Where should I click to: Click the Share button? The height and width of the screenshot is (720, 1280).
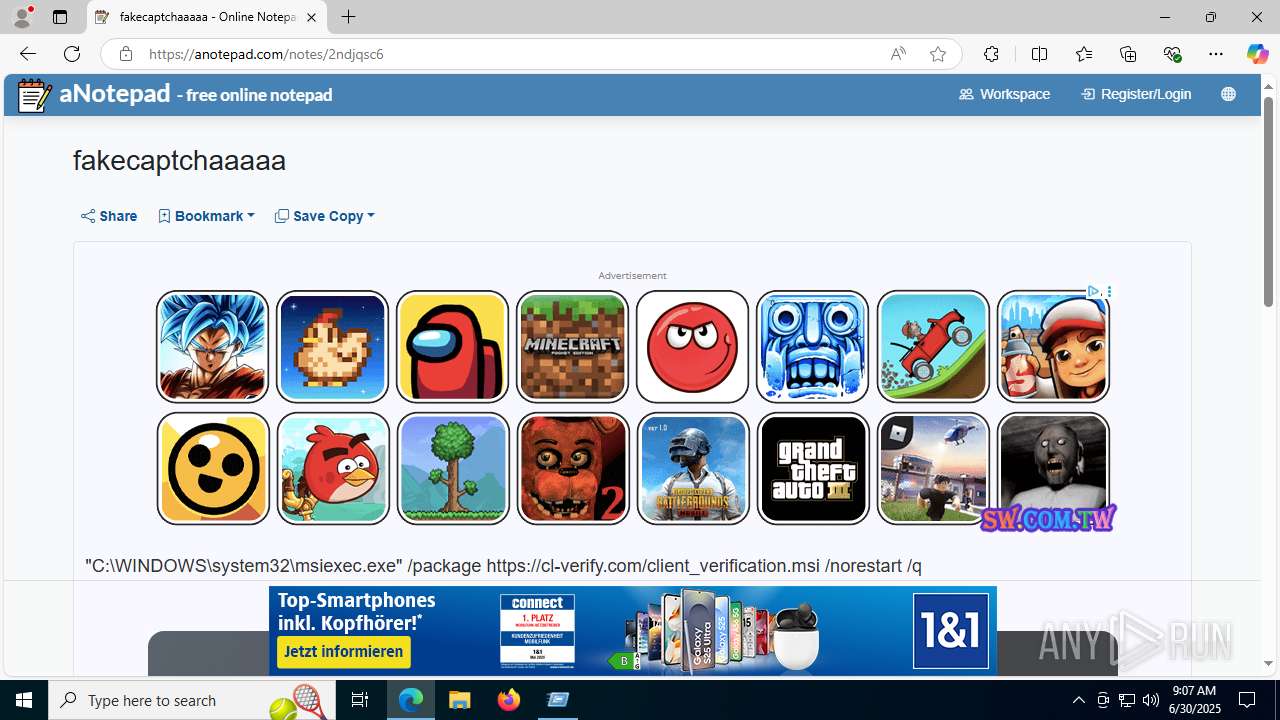pos(109,216)
